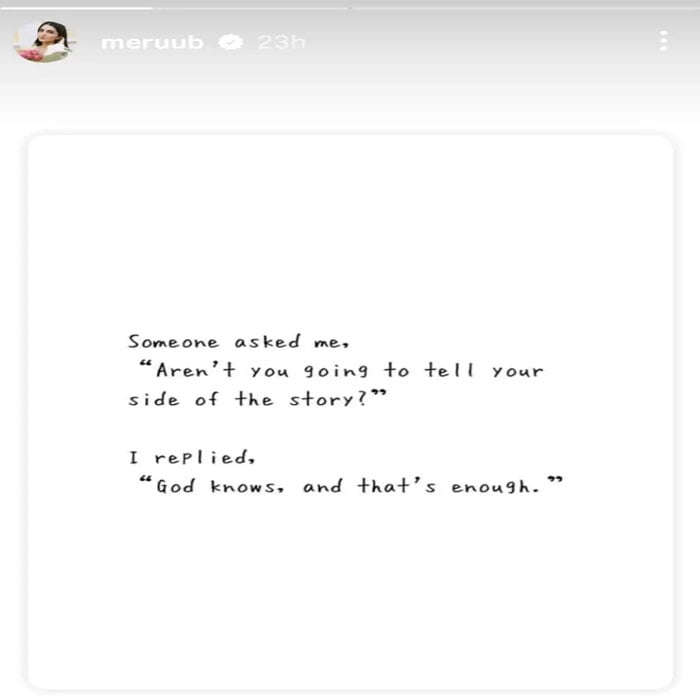Click the word "God" in the quote
The image size is (700, 700).
(x=175, y=486)
